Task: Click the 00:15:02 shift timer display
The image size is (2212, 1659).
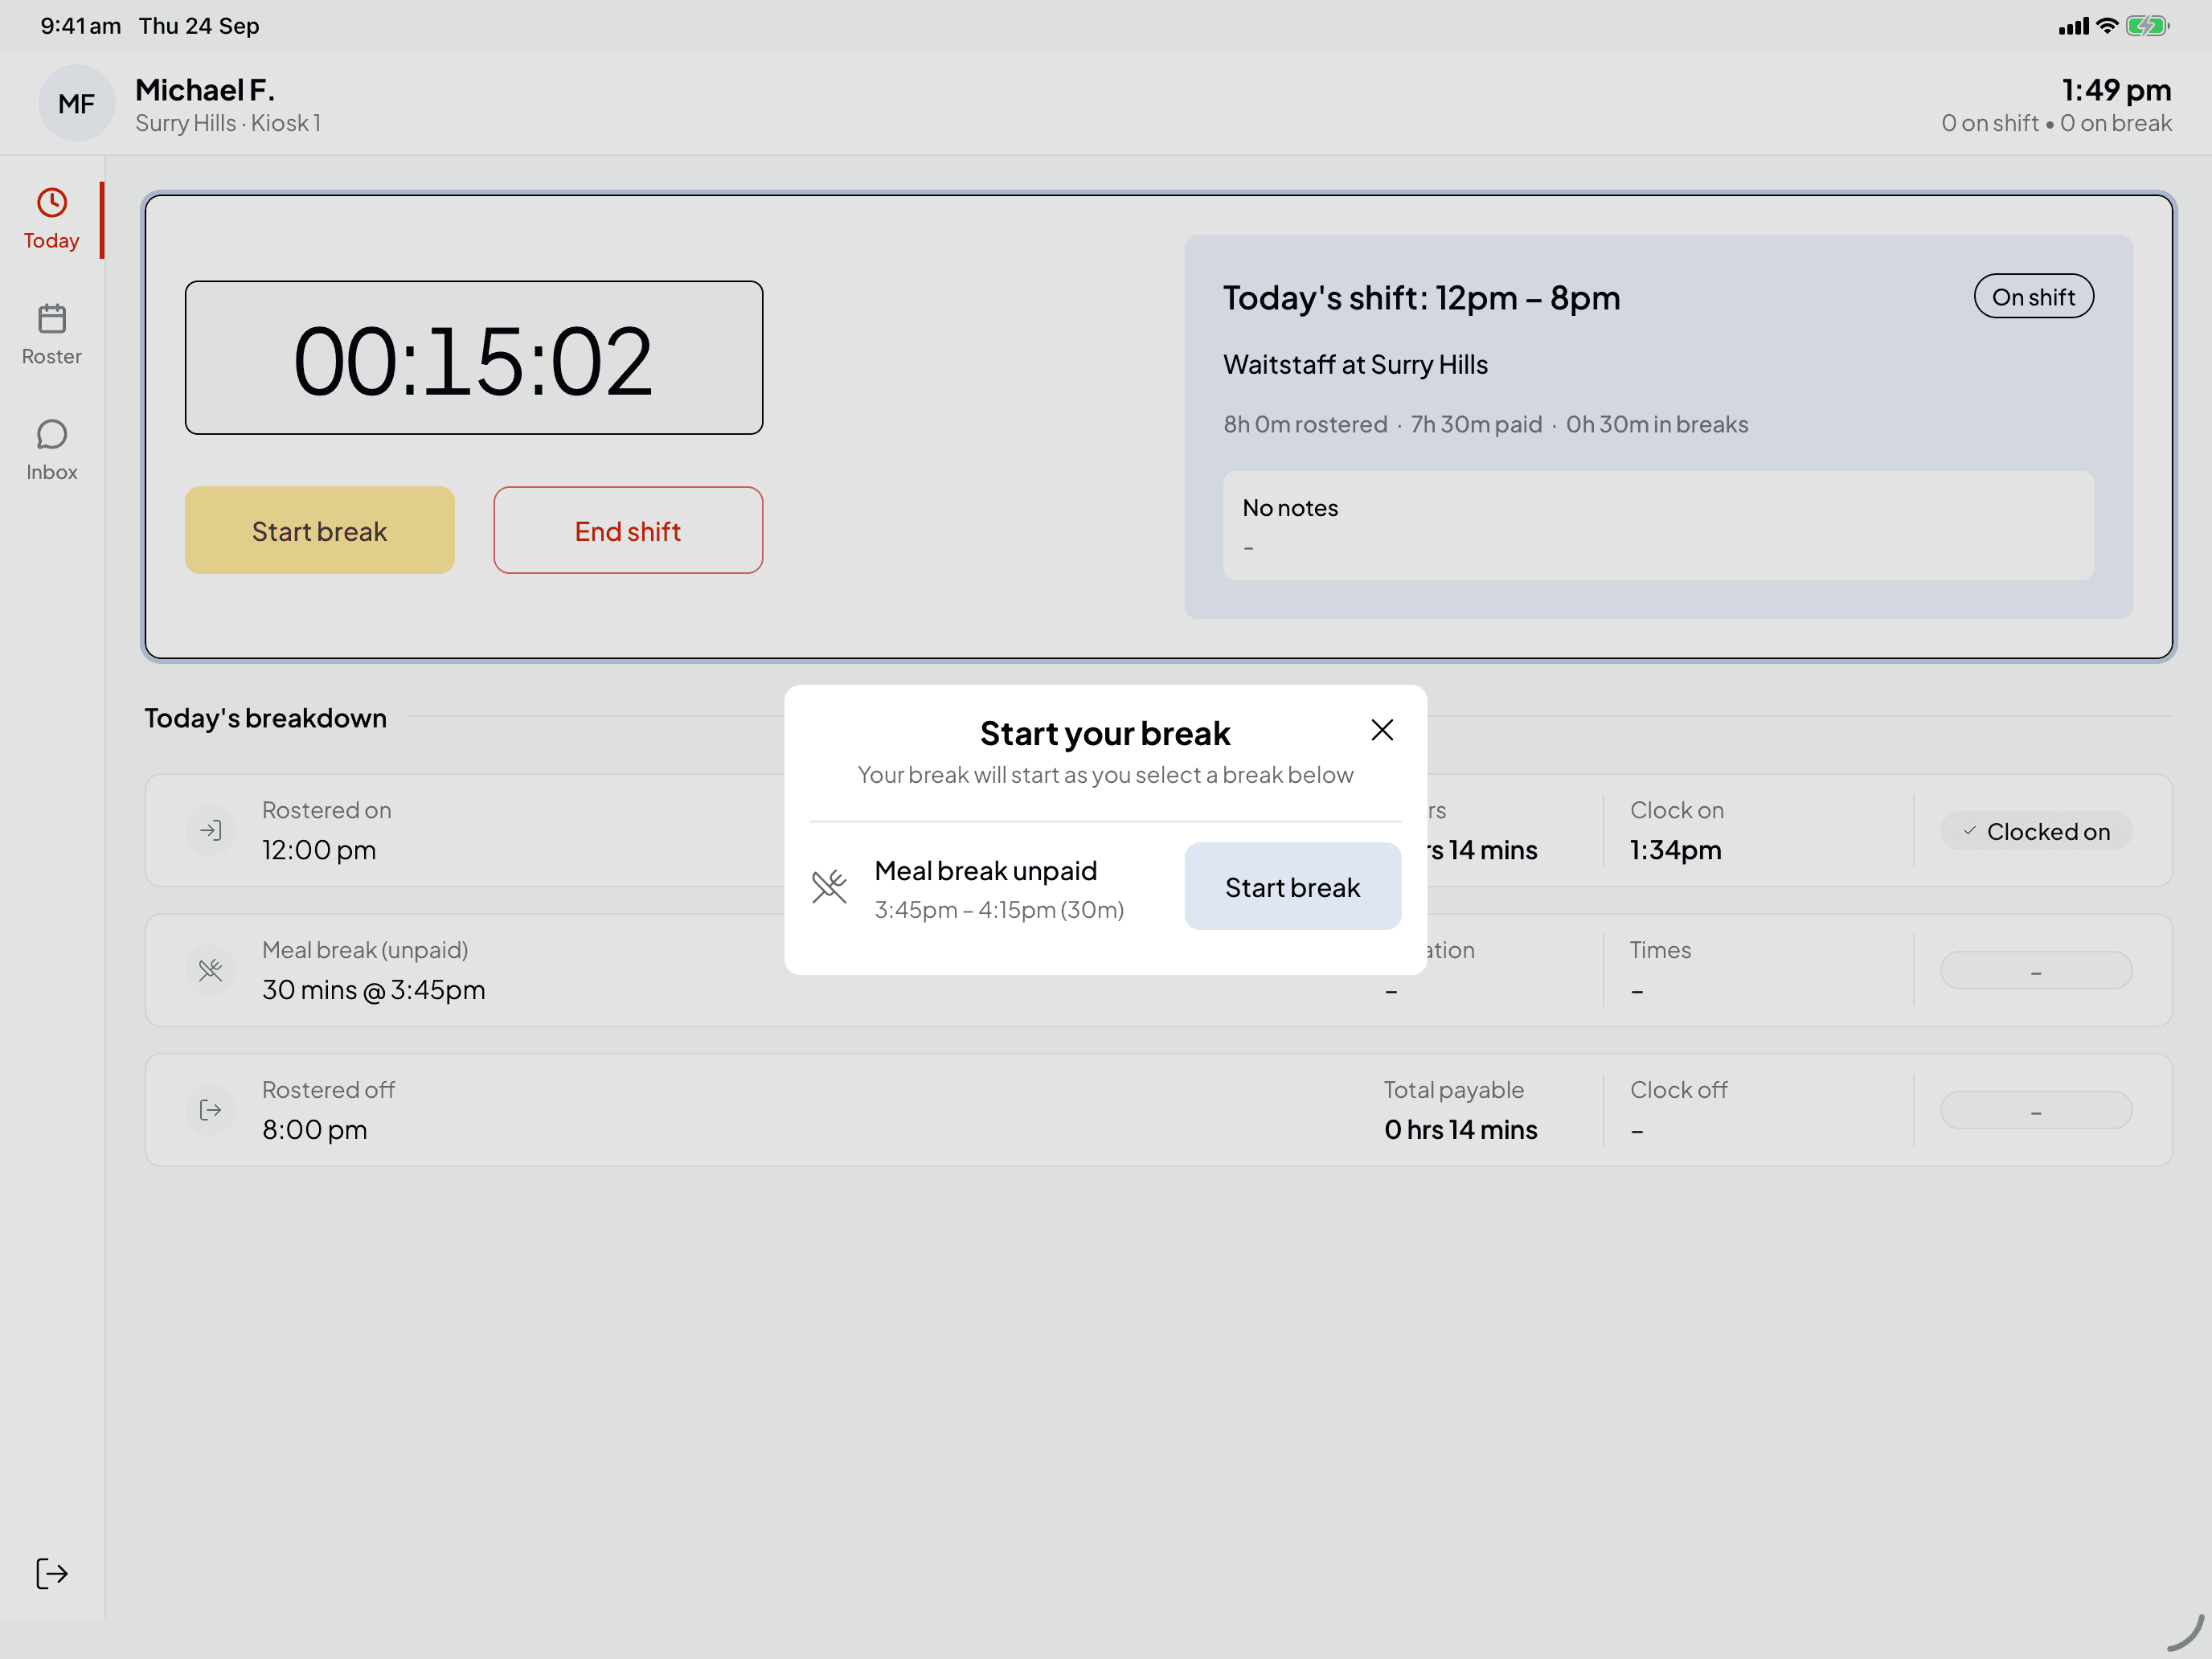Action: [474, 358]
